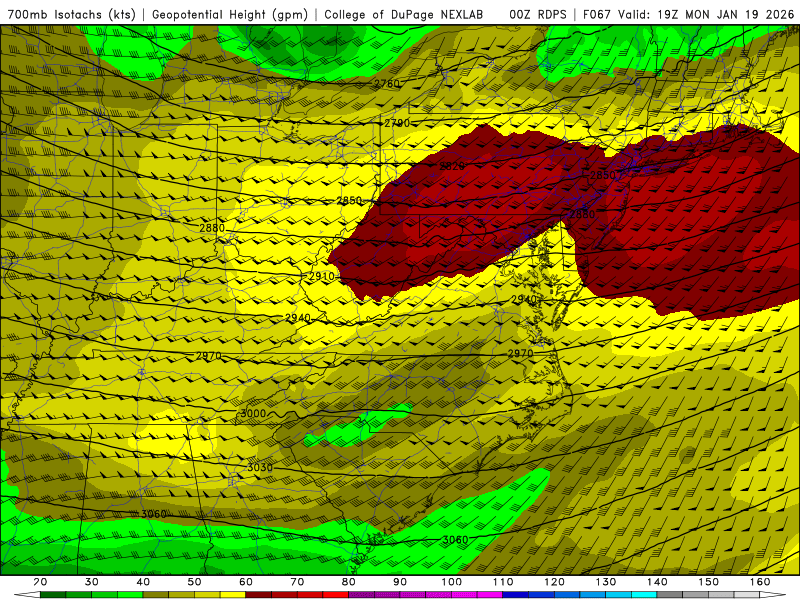Pick the dark maroon colorbar swatch
Screen dimensions: 800x600
click(259, 596)
